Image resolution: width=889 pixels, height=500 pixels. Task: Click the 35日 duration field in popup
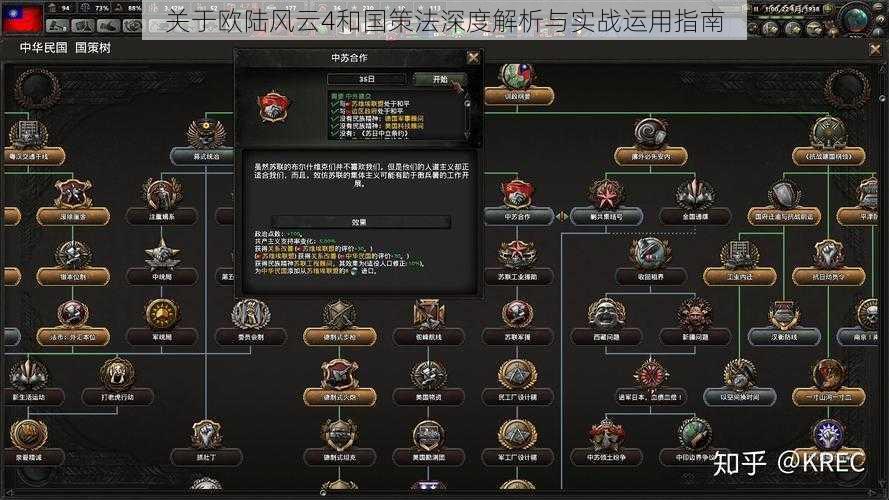pos(367,79)
